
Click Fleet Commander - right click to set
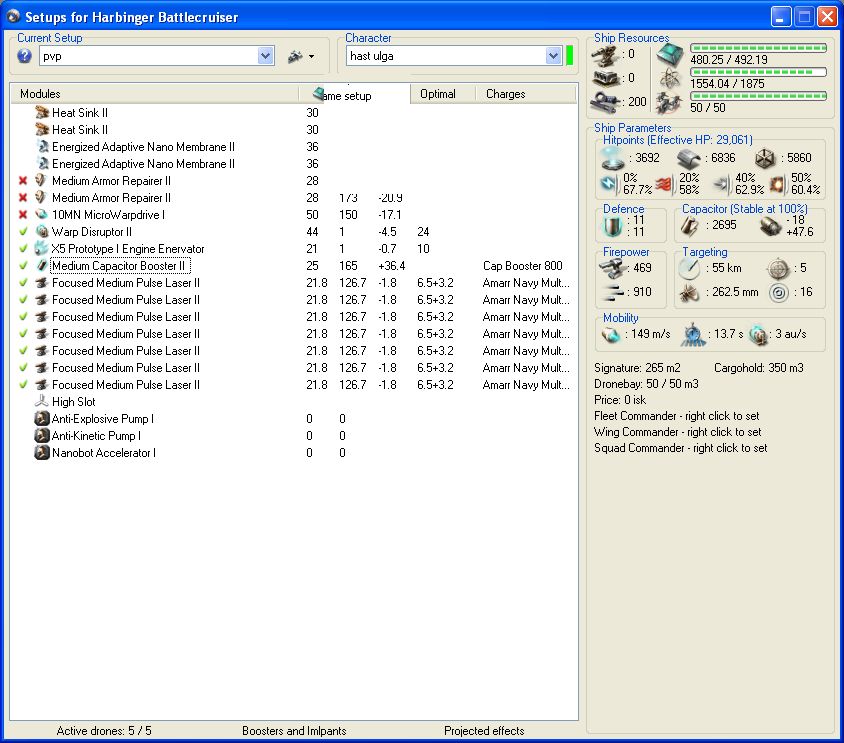(x=677, y=416)
